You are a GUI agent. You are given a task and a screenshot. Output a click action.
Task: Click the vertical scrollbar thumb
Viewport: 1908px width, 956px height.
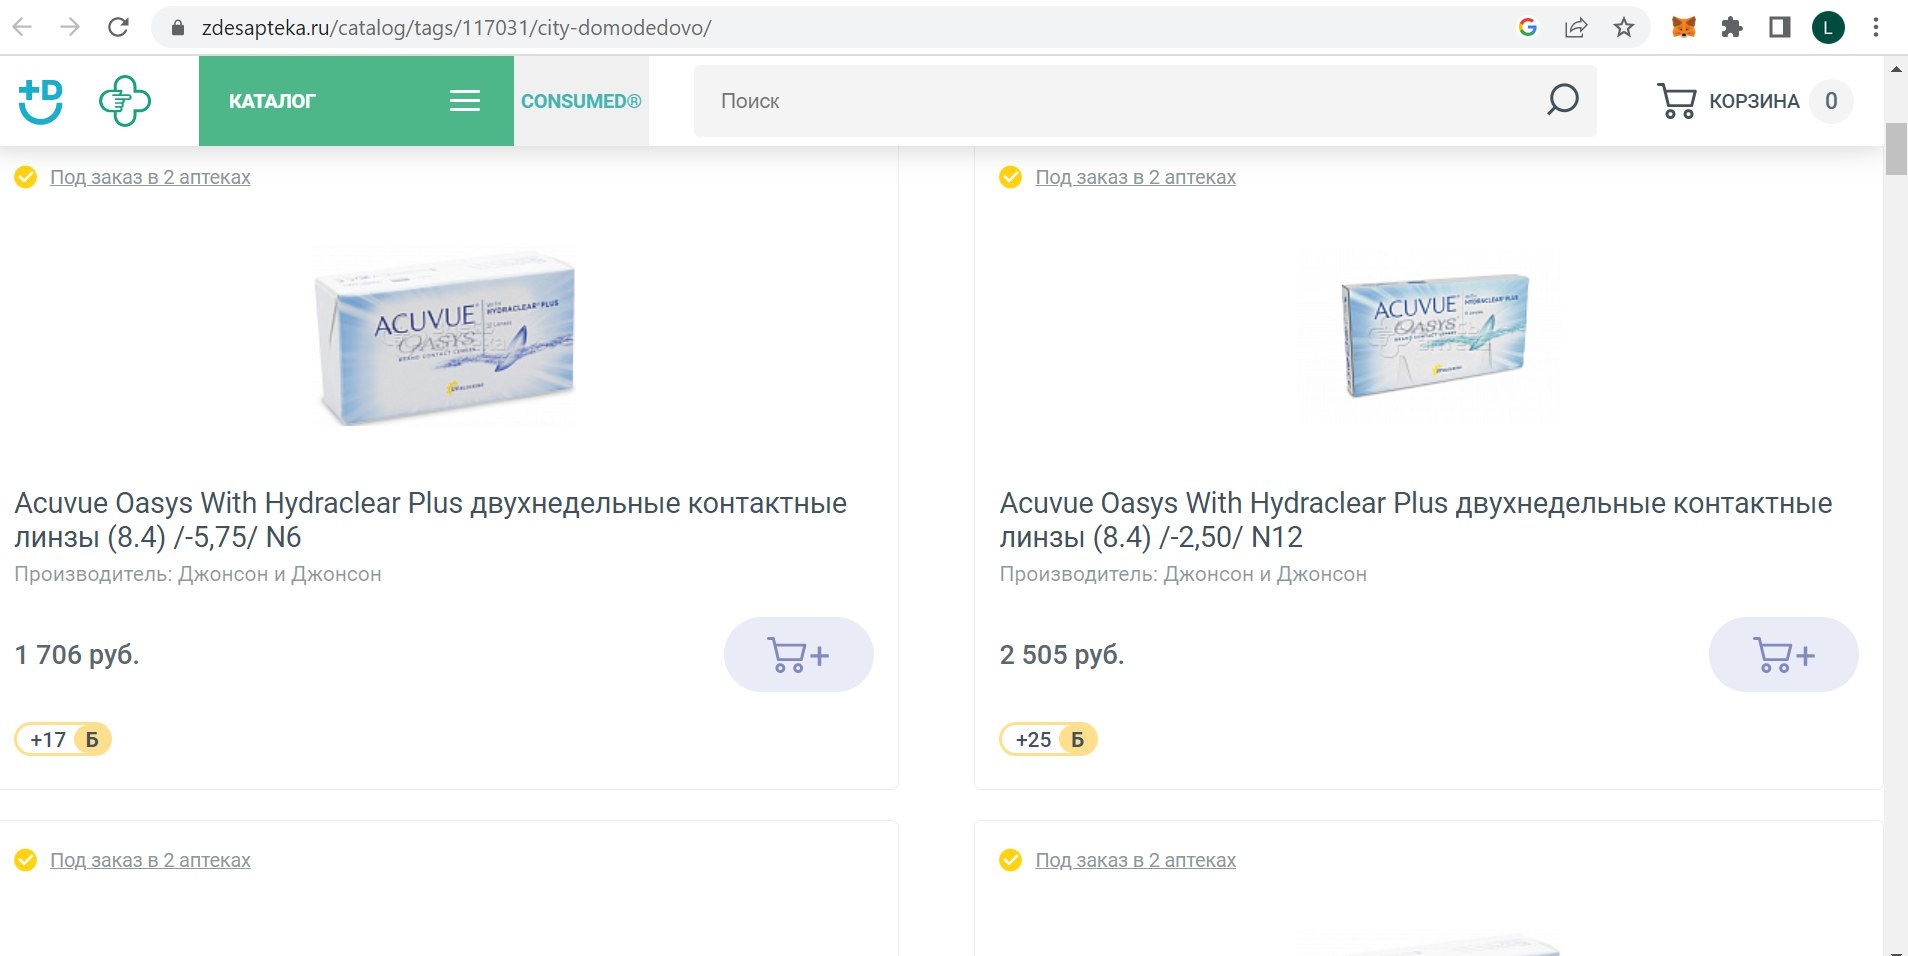[1896, 148]
